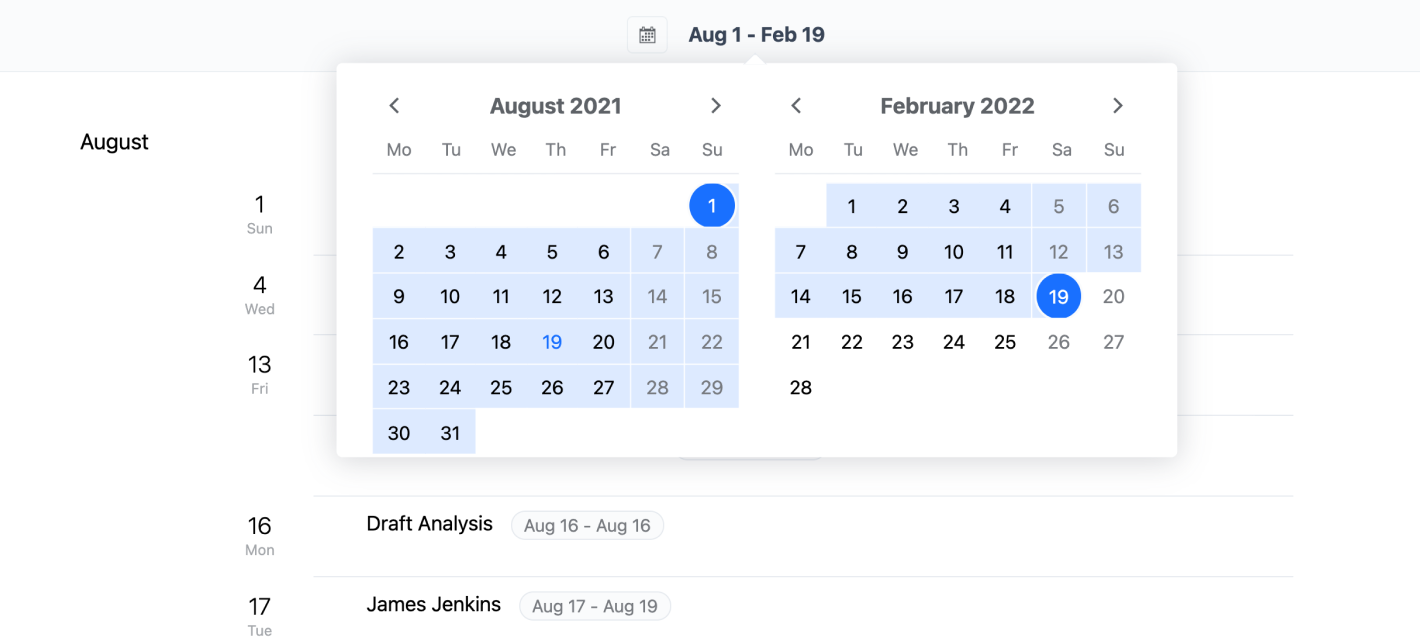This screenshot has height=640, width=1420.
Task: Advance to next month after August 2021
Action: pyautogui.click(x=716, y=106)
